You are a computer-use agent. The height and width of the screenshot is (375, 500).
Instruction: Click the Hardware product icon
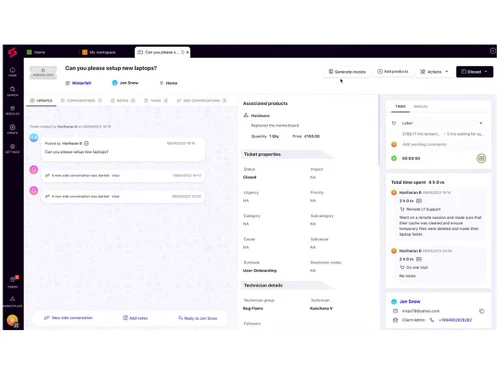[x=246, y=115]
